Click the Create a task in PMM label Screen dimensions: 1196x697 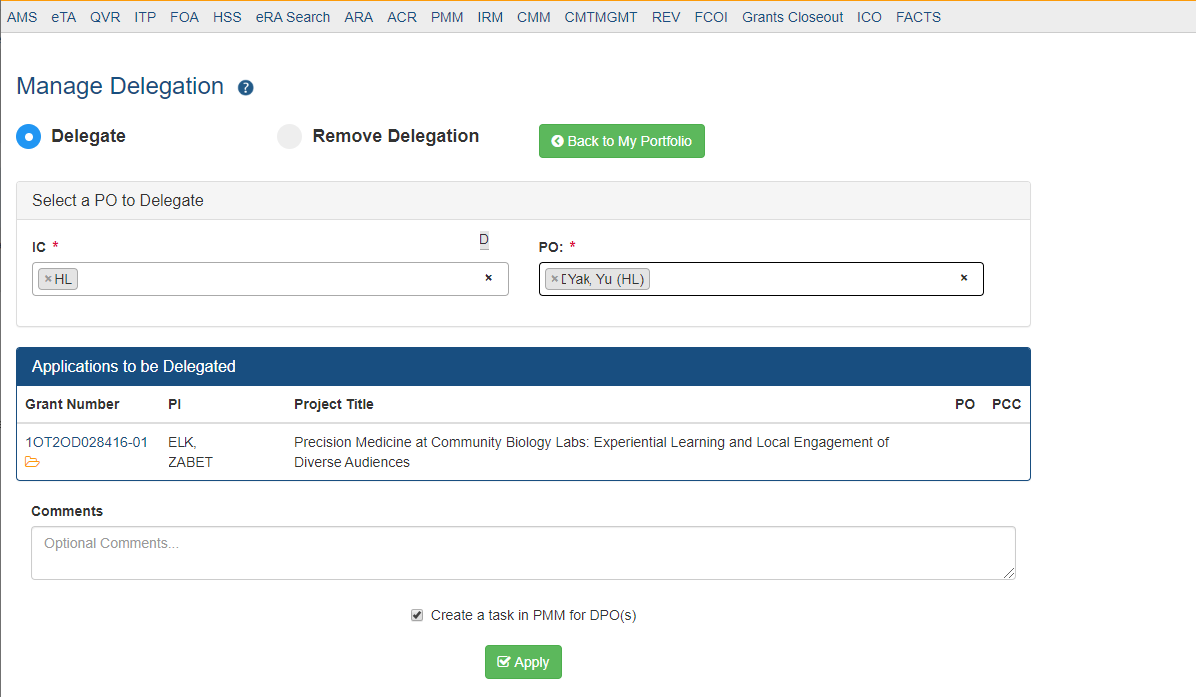(x=533, y=615)
